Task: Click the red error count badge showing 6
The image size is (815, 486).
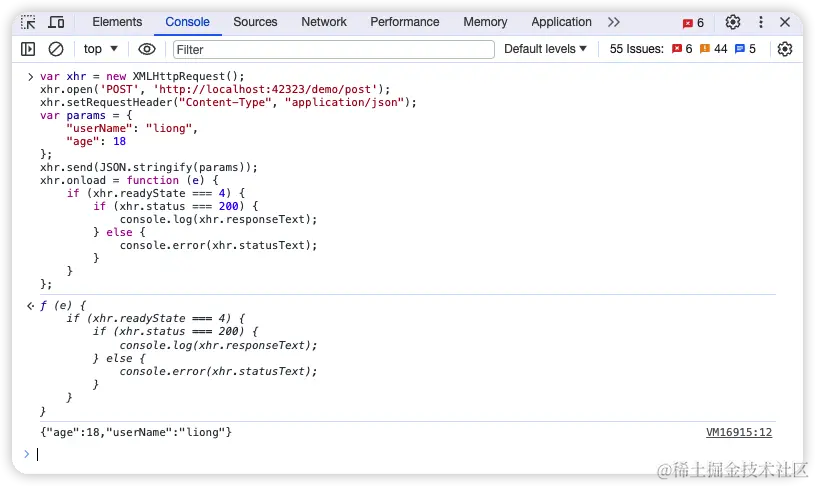Action: pos(693,23)
